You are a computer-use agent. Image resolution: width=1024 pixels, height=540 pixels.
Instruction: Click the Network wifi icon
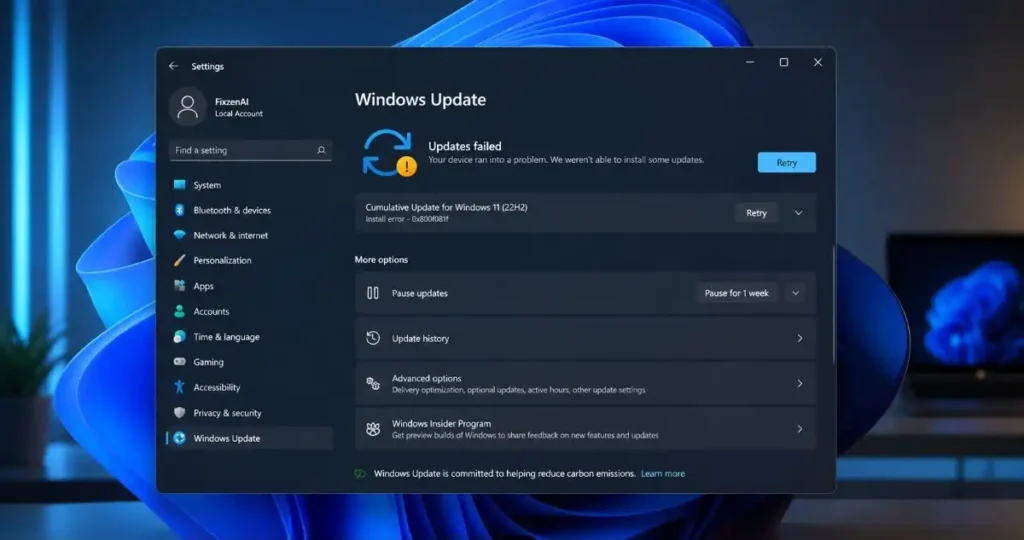pos(179,235)
